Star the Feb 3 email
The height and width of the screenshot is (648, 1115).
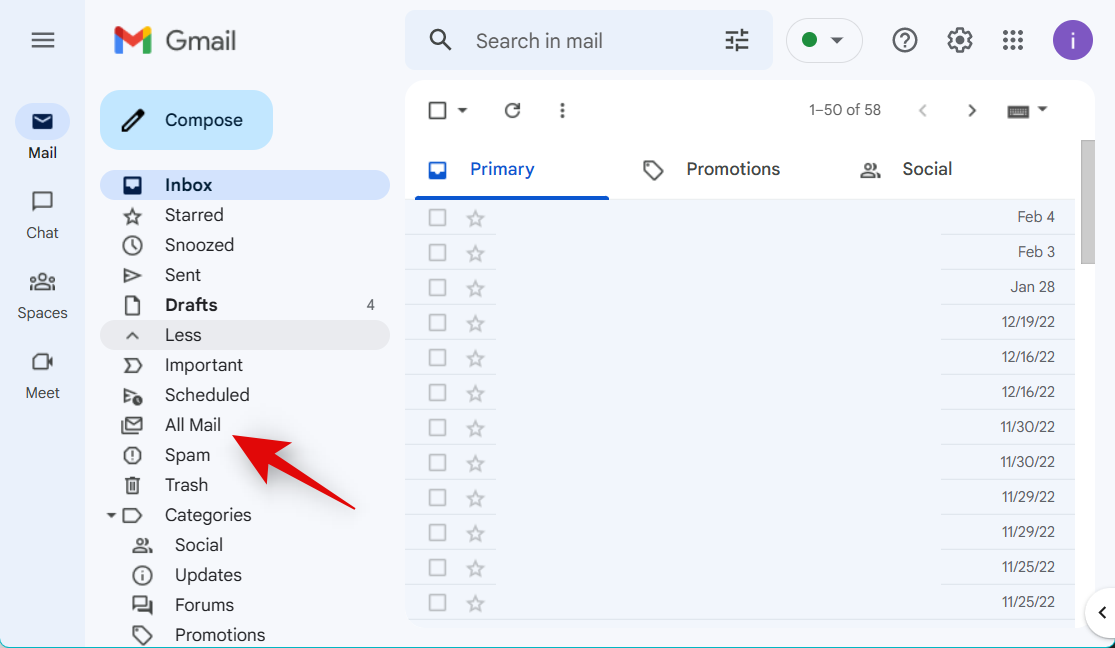475,252
